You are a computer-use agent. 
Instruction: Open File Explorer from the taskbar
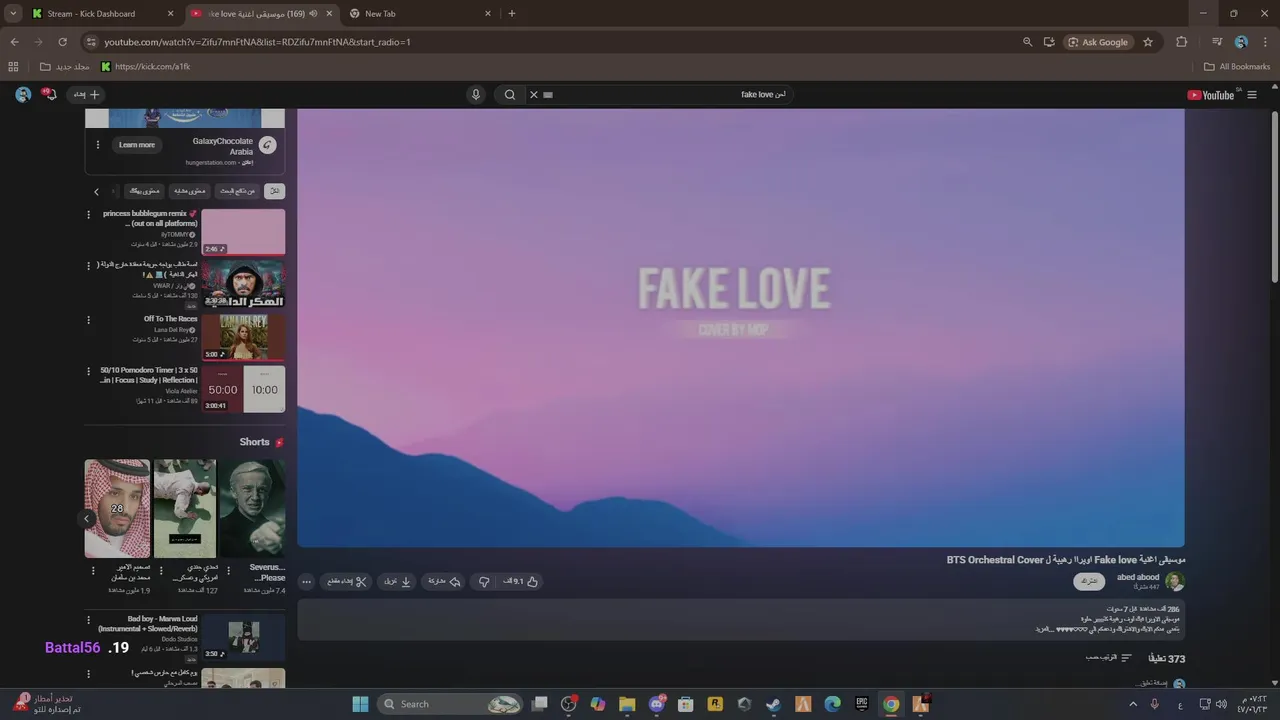(x=627, y=704)
